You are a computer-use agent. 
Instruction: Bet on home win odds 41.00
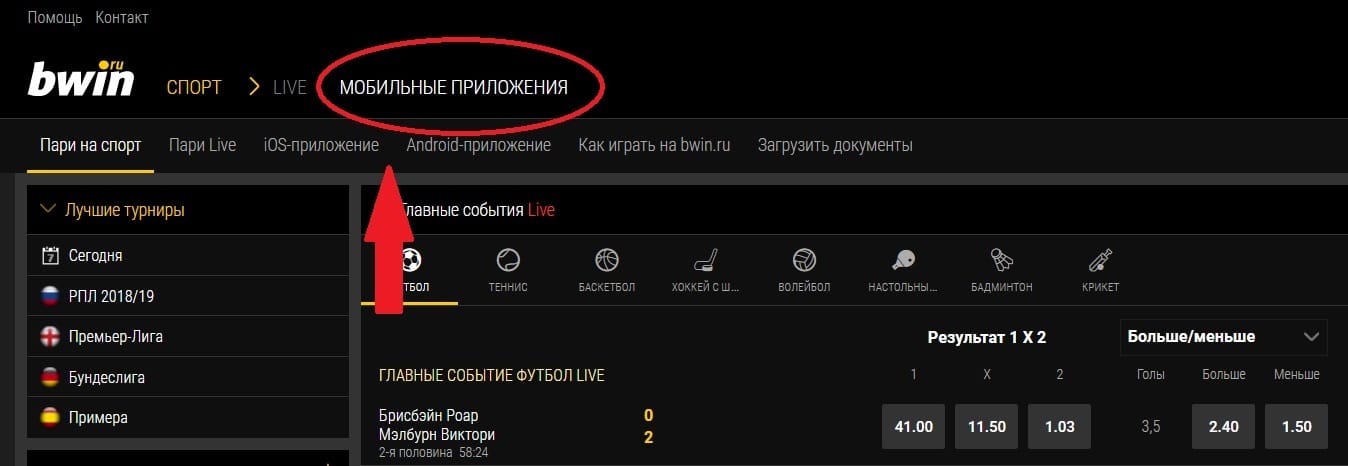[x=913, y=427]
